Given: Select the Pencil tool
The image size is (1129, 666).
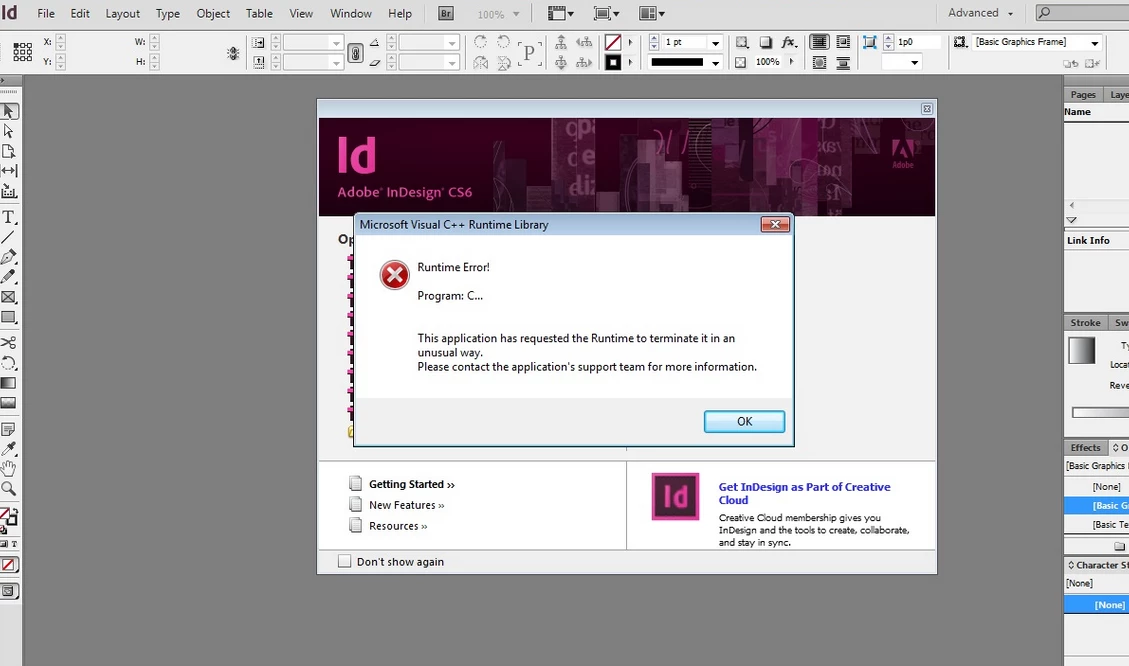Looking at the screenshot, I should coord(9,276).
